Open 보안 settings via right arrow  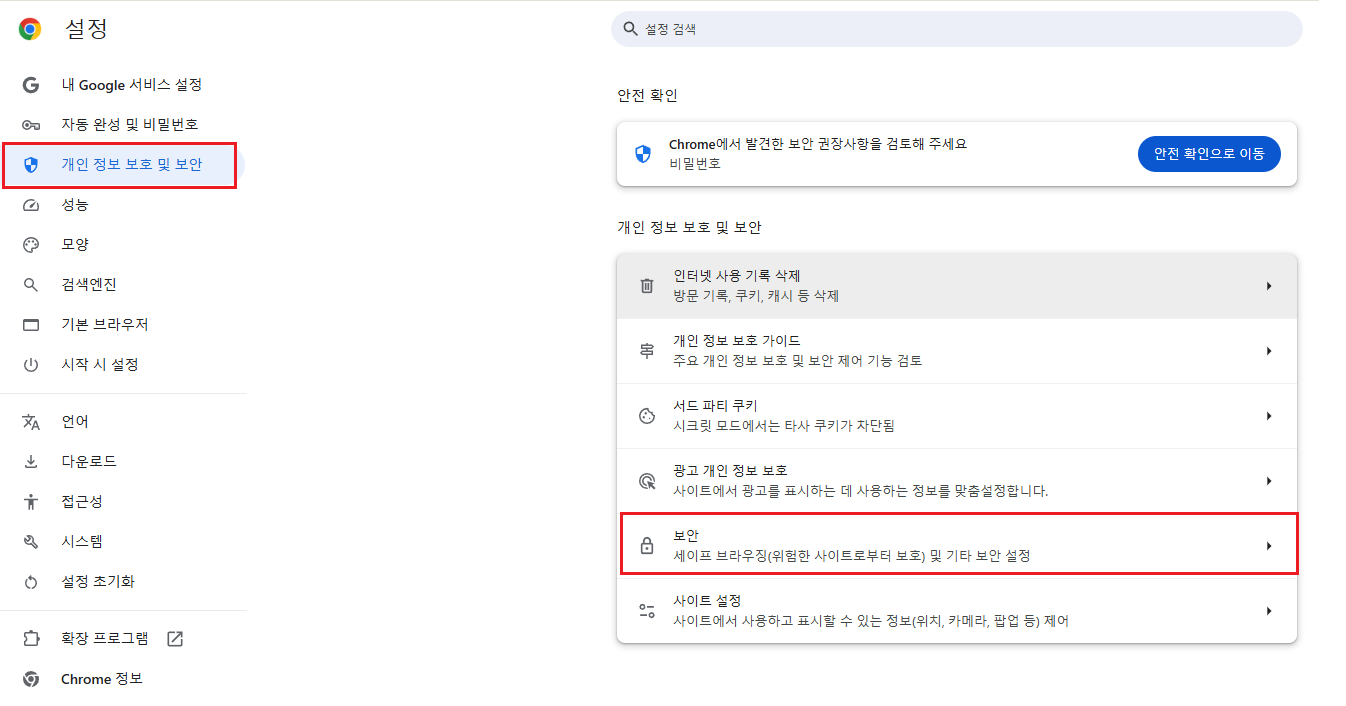pos(1269,546)
